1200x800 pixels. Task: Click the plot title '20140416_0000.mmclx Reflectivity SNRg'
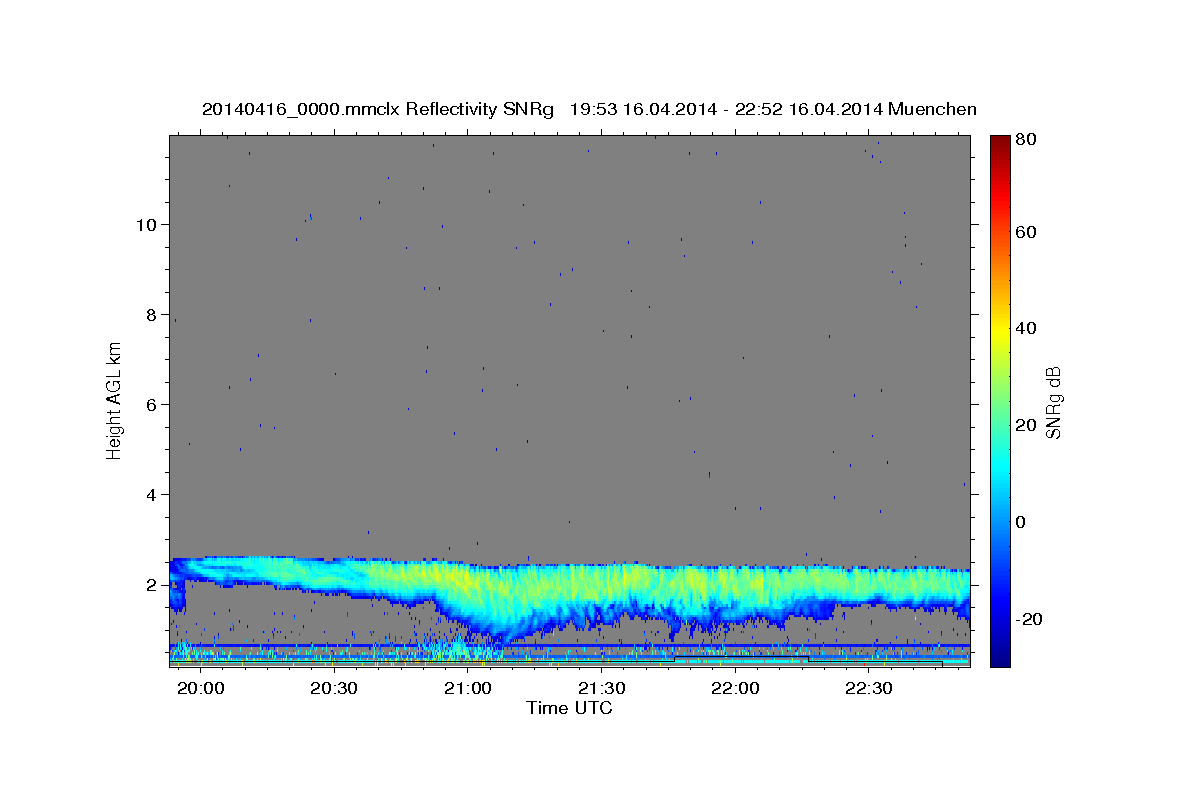378,109
